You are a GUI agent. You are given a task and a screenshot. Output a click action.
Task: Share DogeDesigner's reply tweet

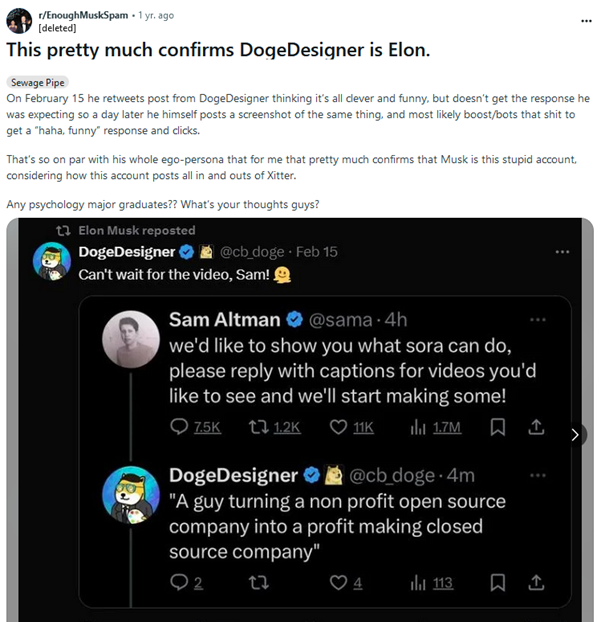click(536, 582)
